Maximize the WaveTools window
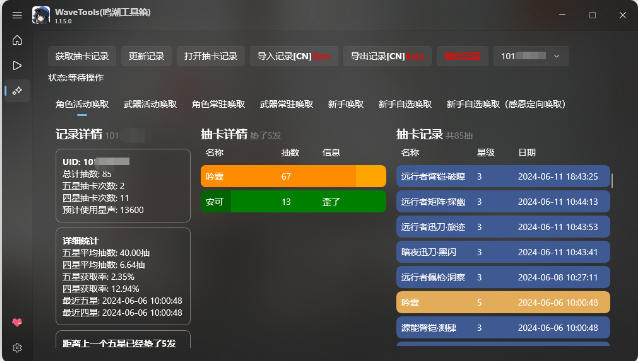 [x=592, y=15]
